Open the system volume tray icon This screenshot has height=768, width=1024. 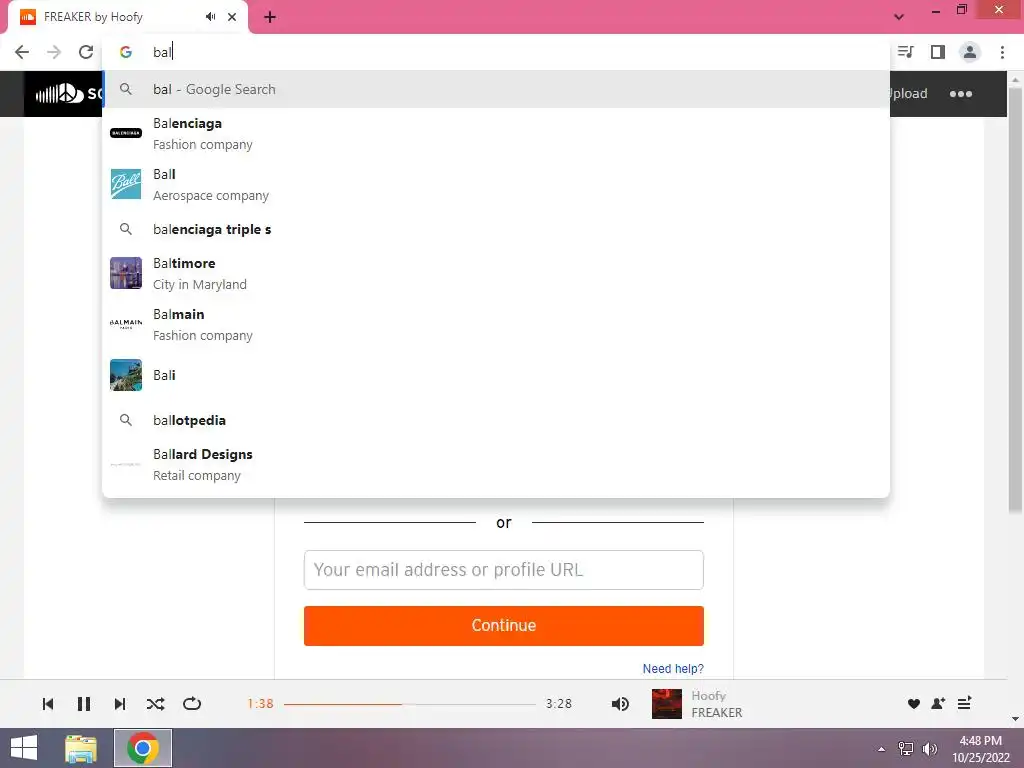pos(930,749)
